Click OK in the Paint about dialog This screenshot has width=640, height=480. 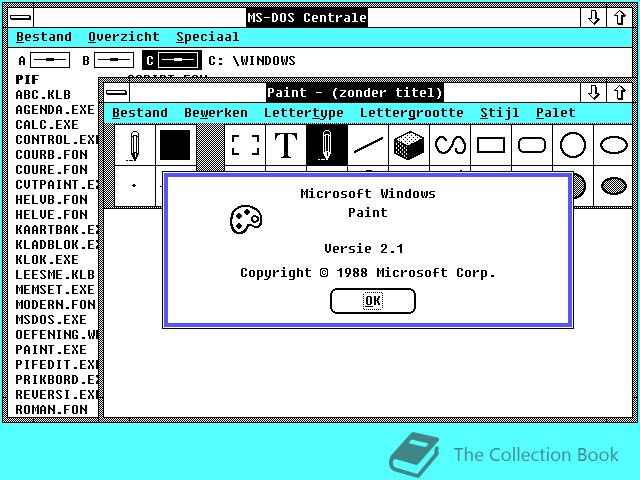[x=373, y=301]
